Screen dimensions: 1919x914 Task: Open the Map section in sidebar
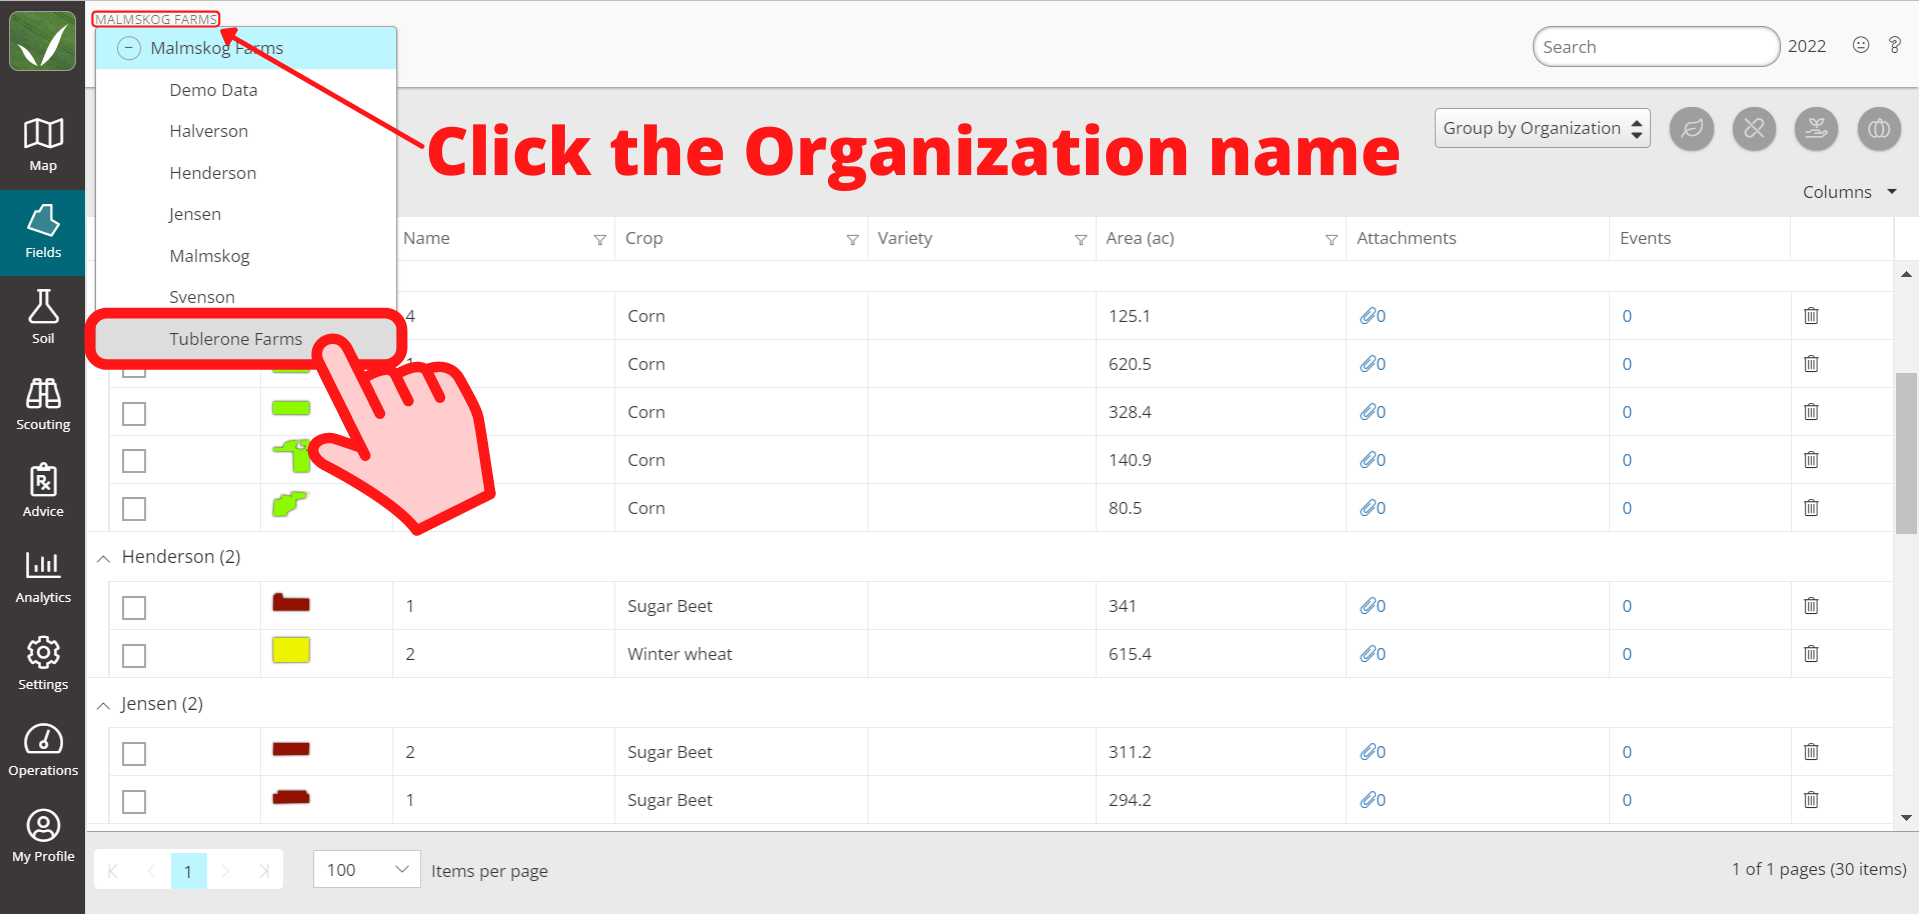(43, 144)
